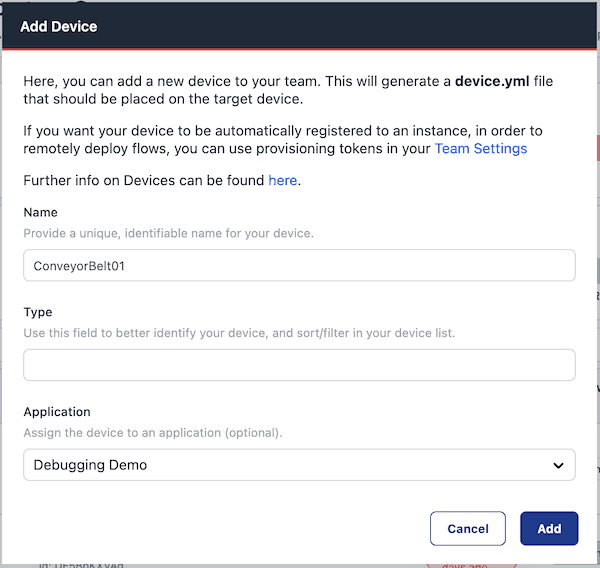Click the Name field containing ConveyorBelt01

tap(299, 265)
